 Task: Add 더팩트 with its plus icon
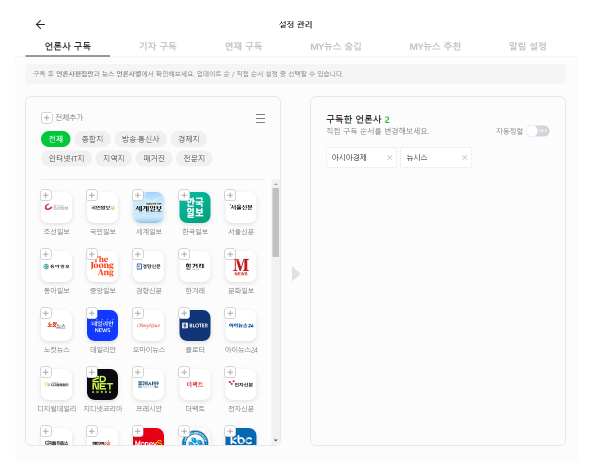pyautogui.click(x=184, y=372)
